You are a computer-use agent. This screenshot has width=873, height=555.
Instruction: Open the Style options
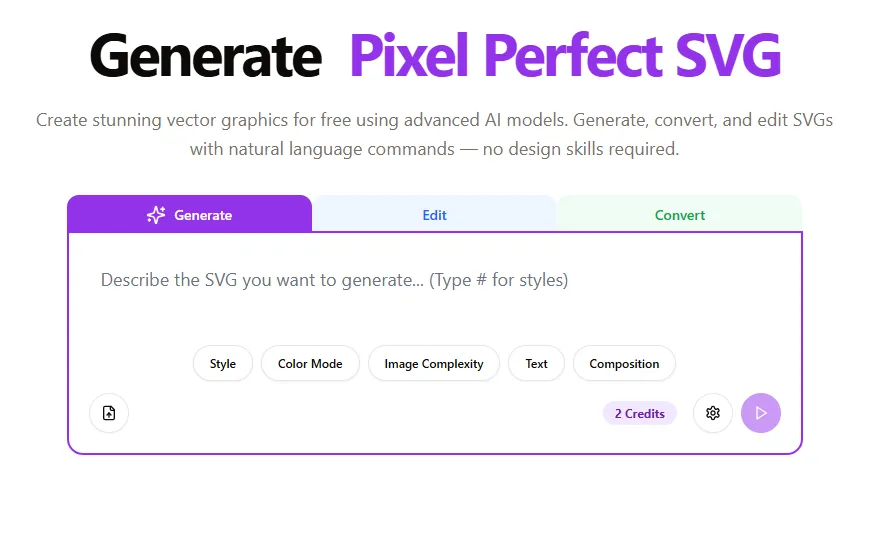223,364
